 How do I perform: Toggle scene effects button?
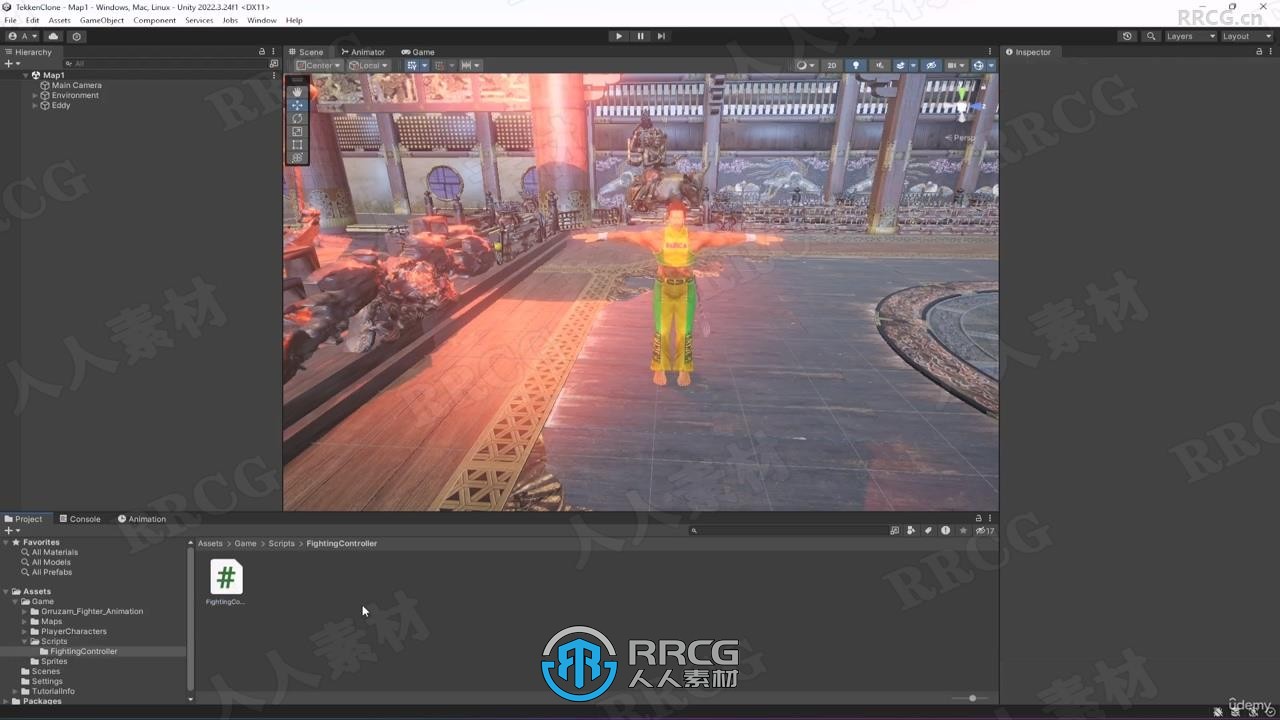pos(903,65)
